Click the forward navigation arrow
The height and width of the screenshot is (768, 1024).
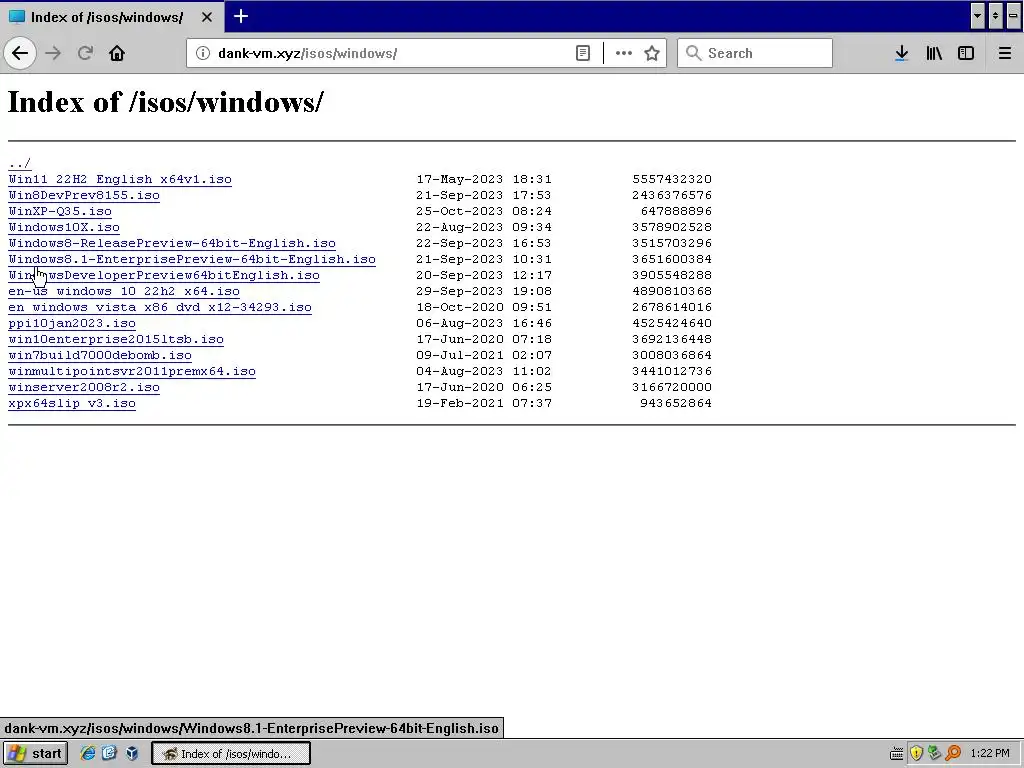[53, 53]
